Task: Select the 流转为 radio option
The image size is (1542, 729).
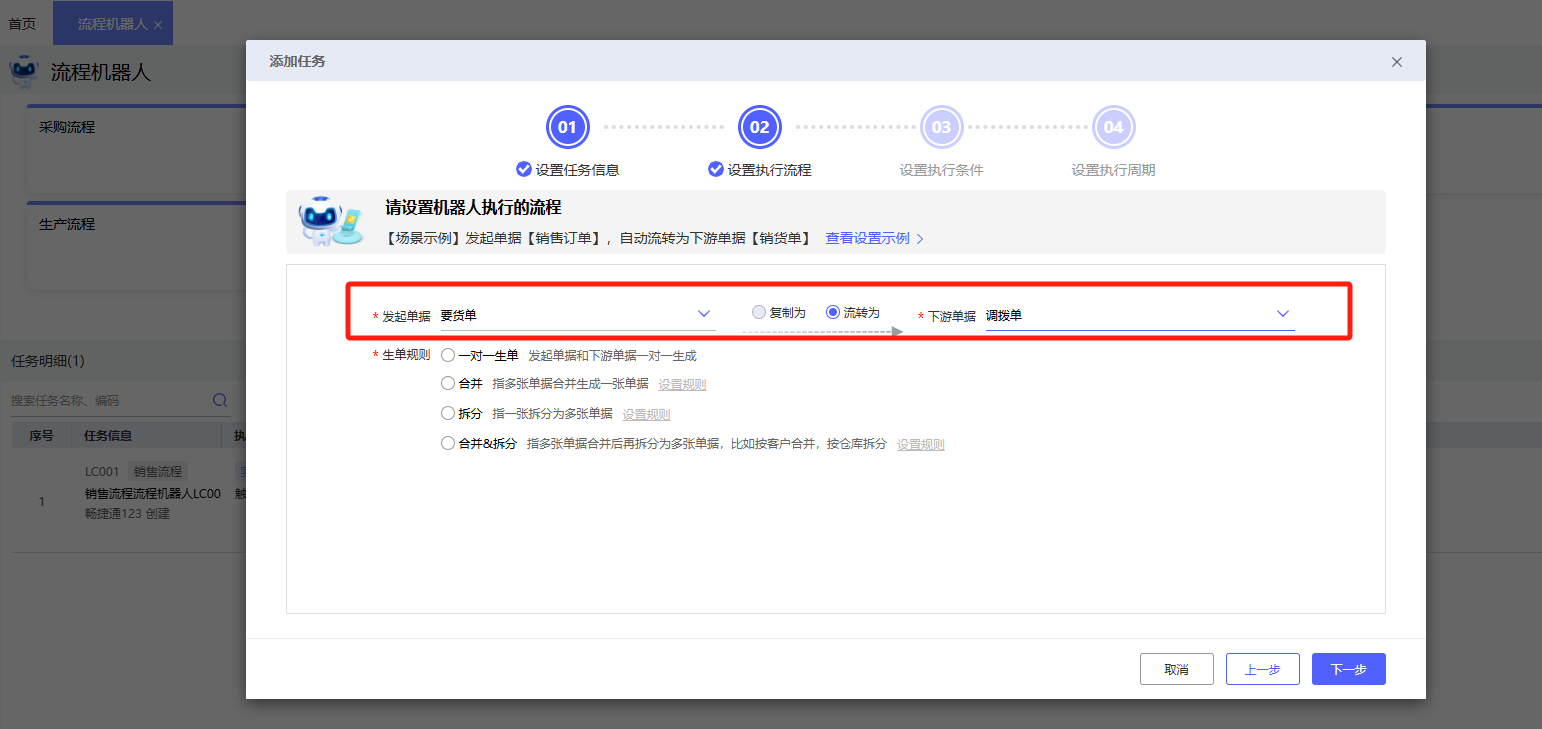Action: coord(833,312)
